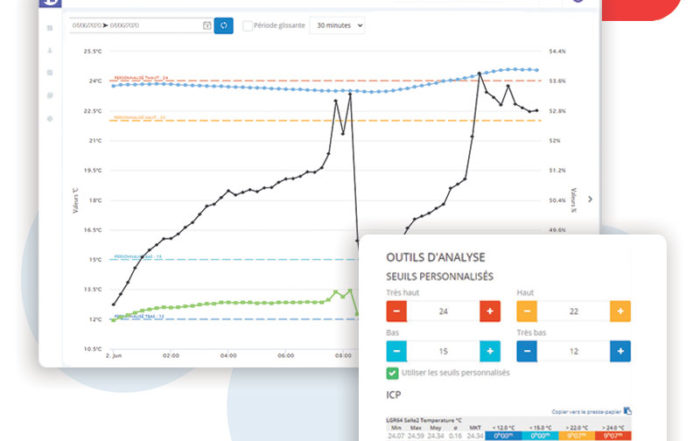Uncheck Utiliser les seuils personnalisés
Image resolution: width=700 pixels, height=441 pixels.
(x=392, y=373)
